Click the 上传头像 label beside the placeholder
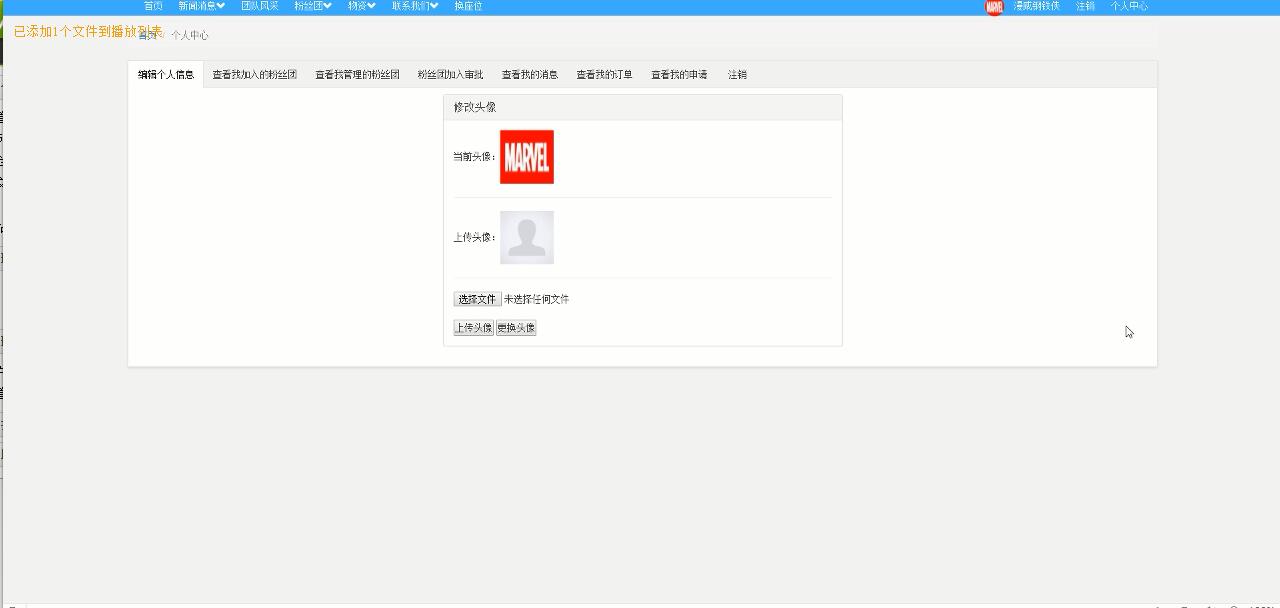 pos(474,238)
